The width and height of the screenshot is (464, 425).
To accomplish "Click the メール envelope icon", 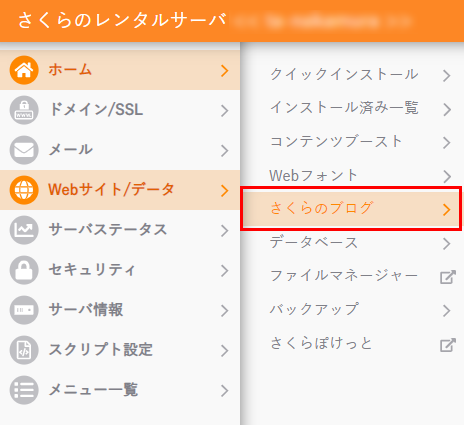I will pyautogui.click(x=24, y=150).
